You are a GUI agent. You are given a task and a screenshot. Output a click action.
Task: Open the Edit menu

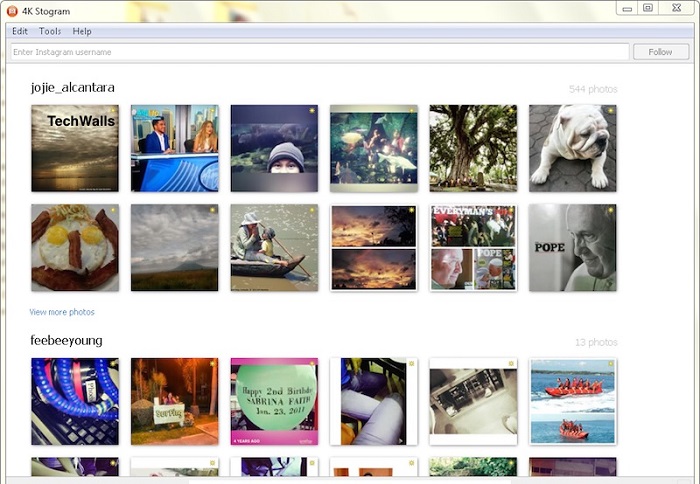point(20,31)
